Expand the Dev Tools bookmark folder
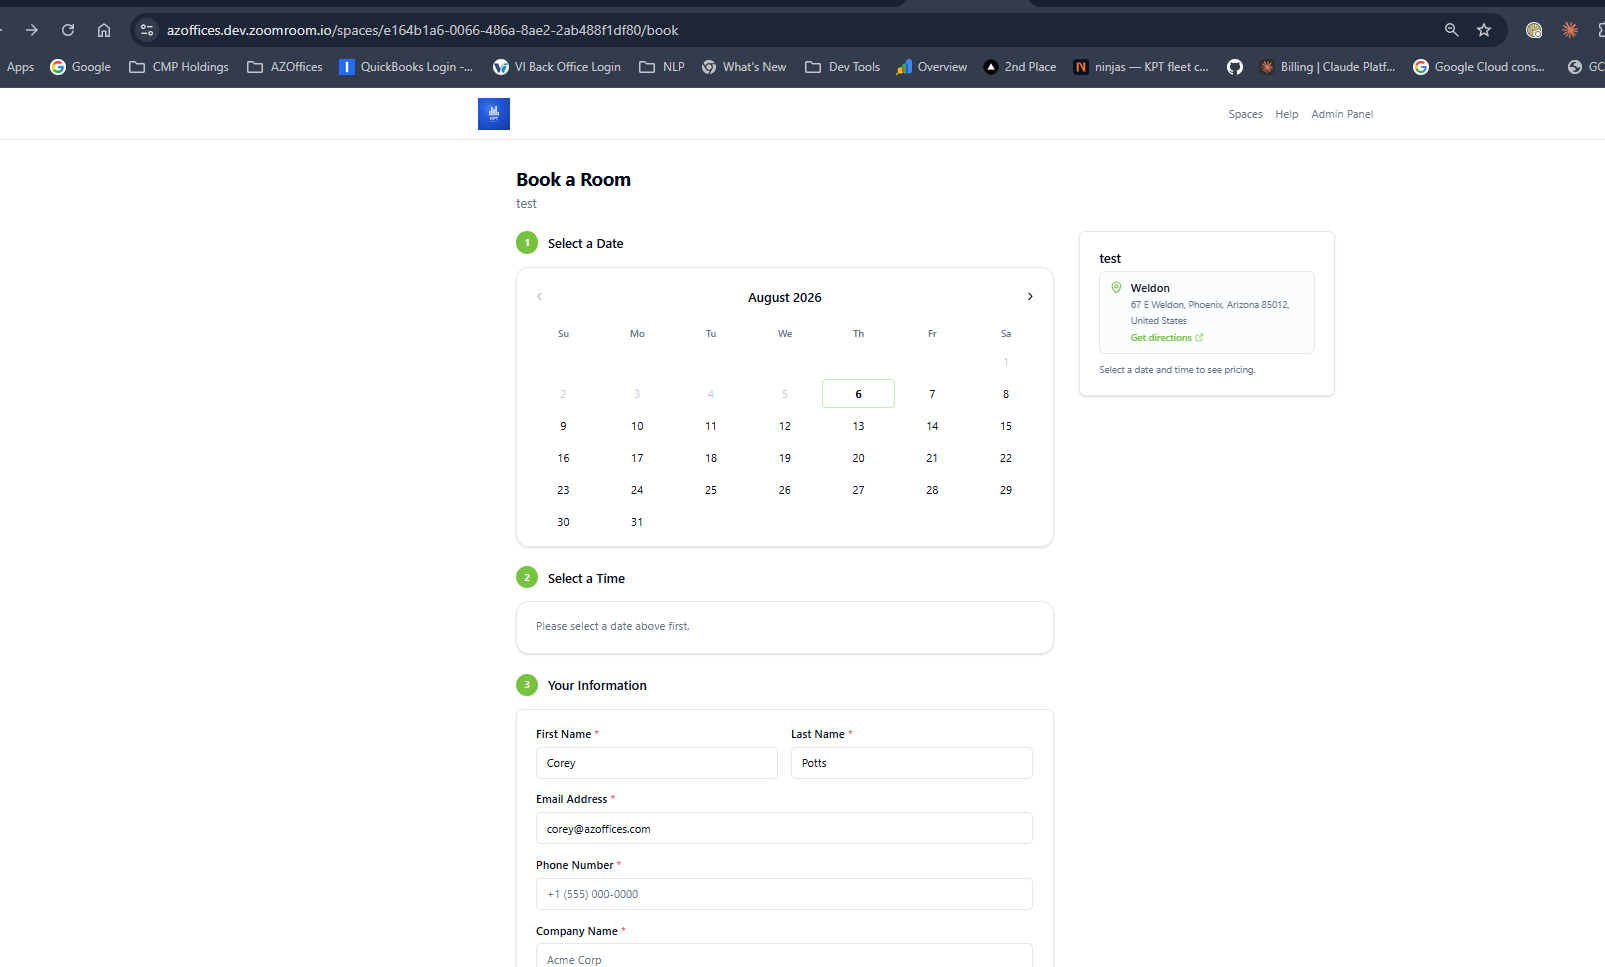 coord(843,67)
